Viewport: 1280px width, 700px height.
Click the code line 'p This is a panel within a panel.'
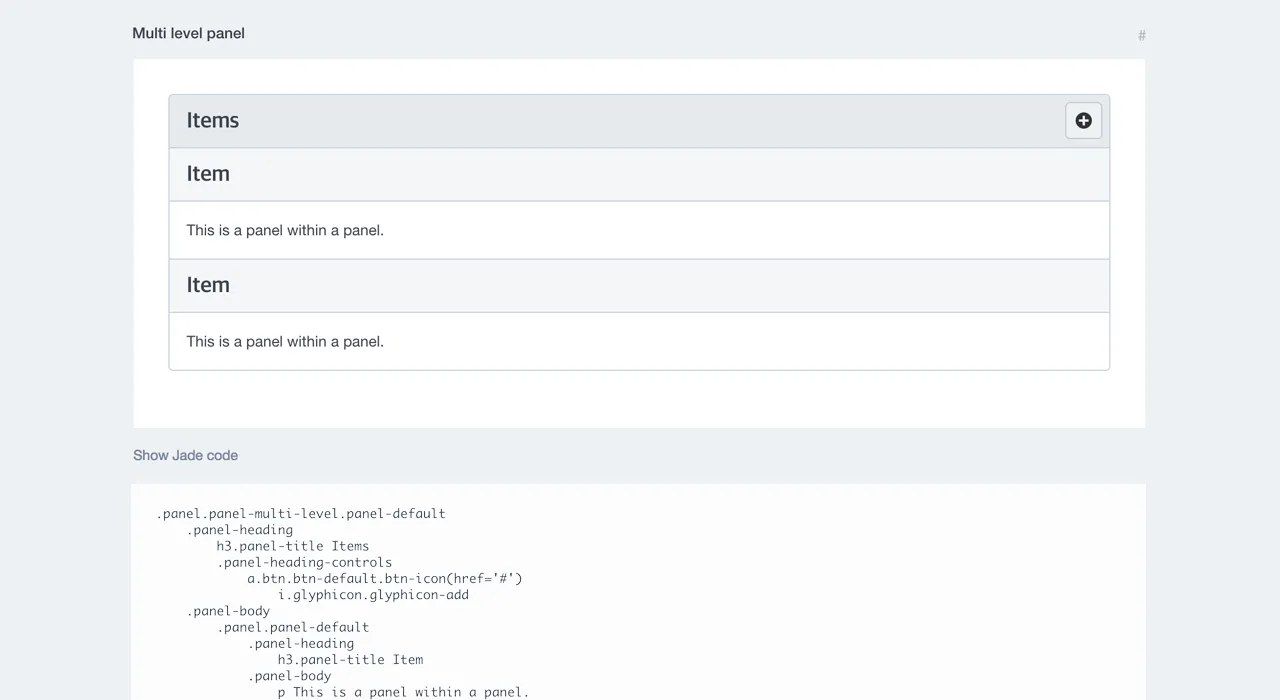click(403, 692)
